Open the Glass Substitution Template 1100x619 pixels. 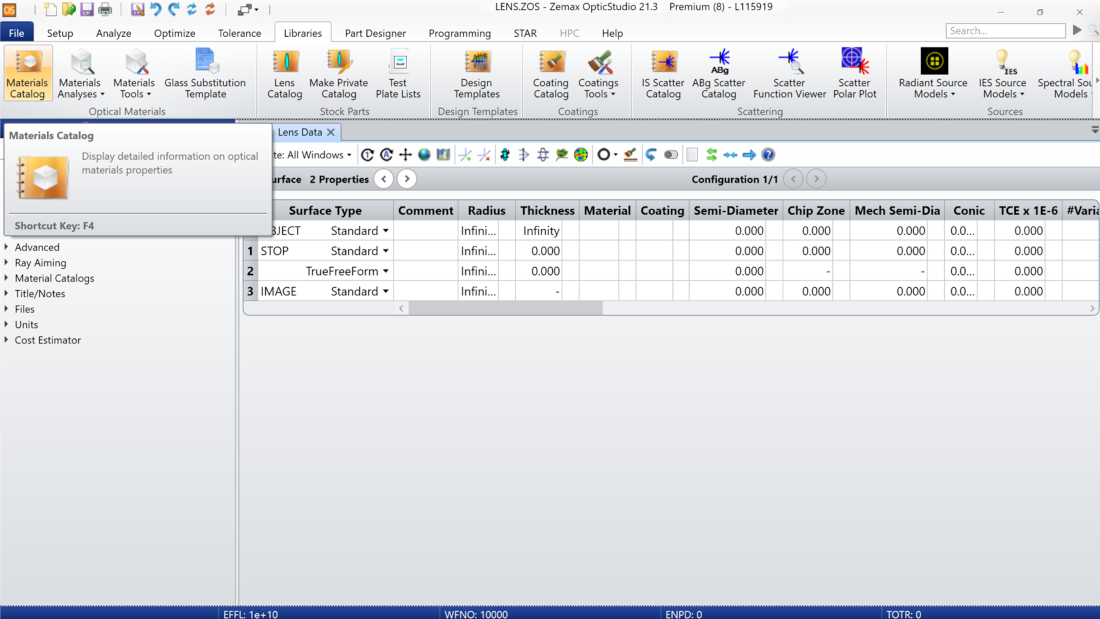pos(205,74)
